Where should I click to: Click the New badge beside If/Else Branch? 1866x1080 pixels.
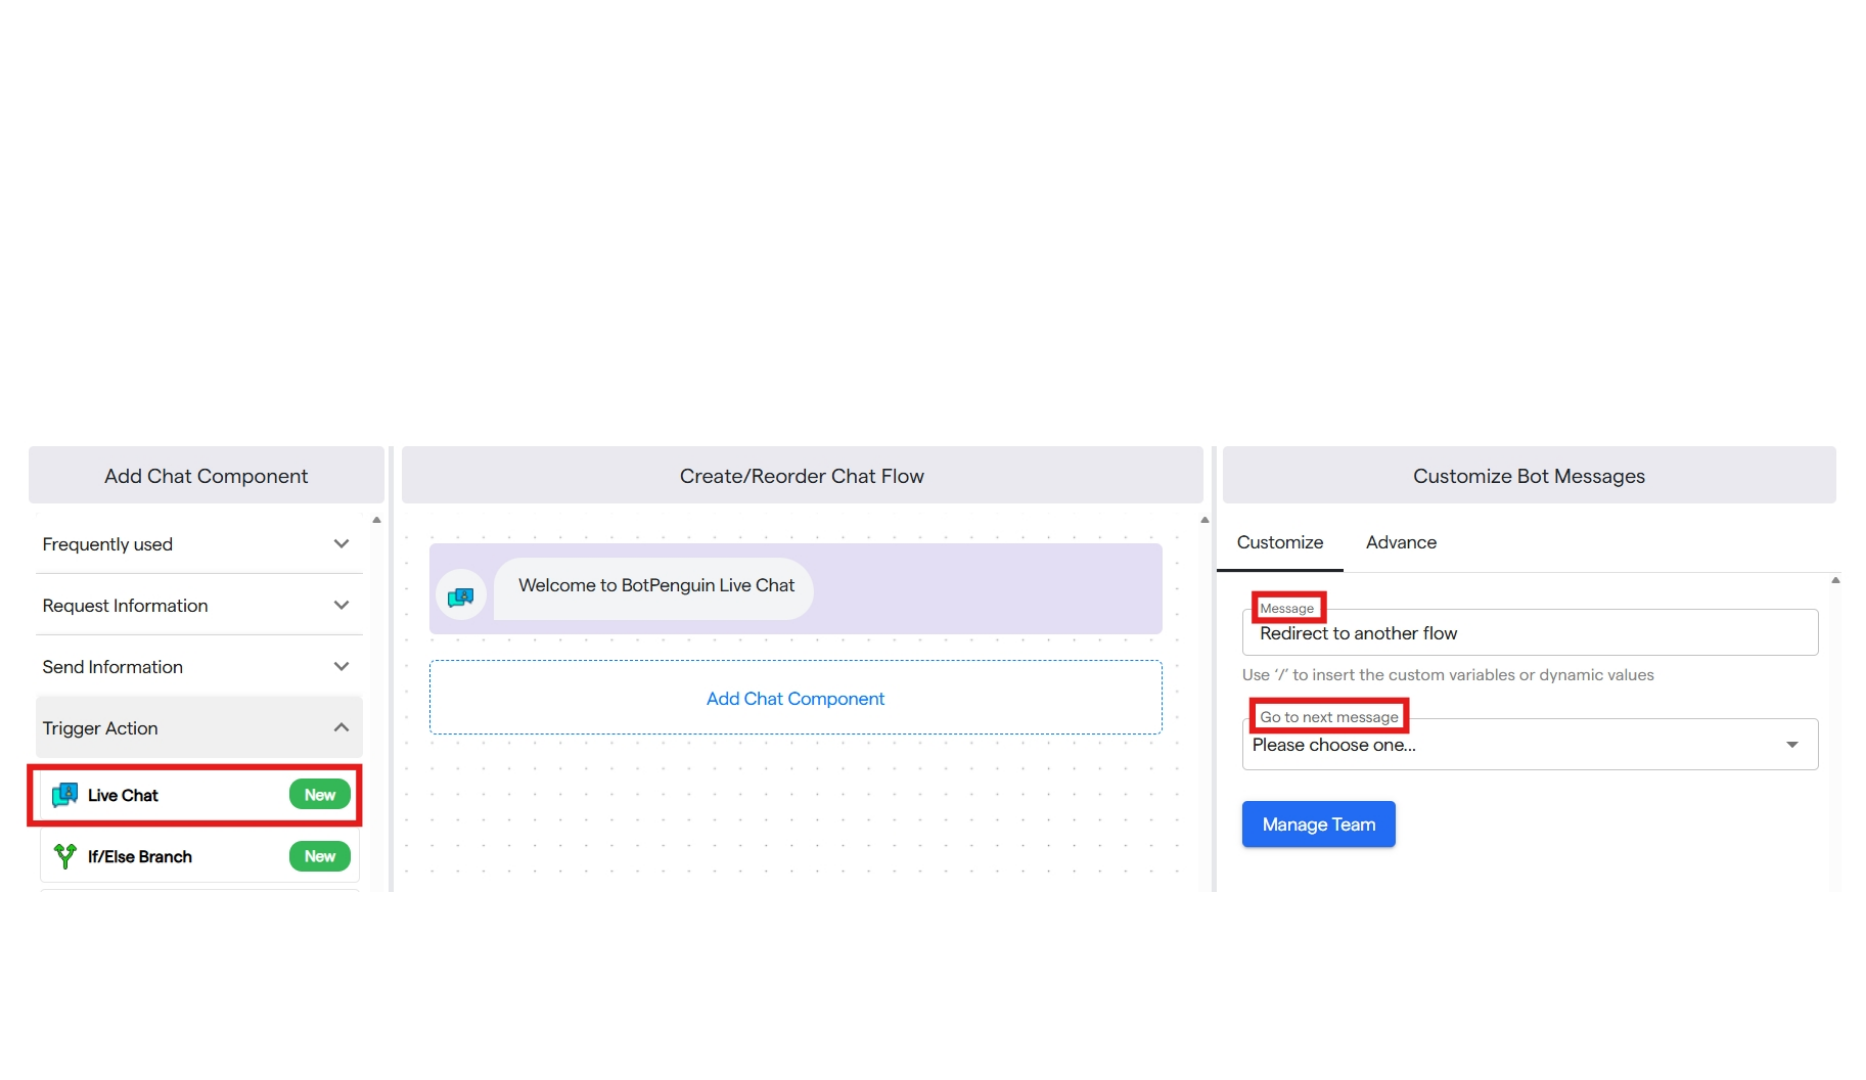[x=319, y=856]
